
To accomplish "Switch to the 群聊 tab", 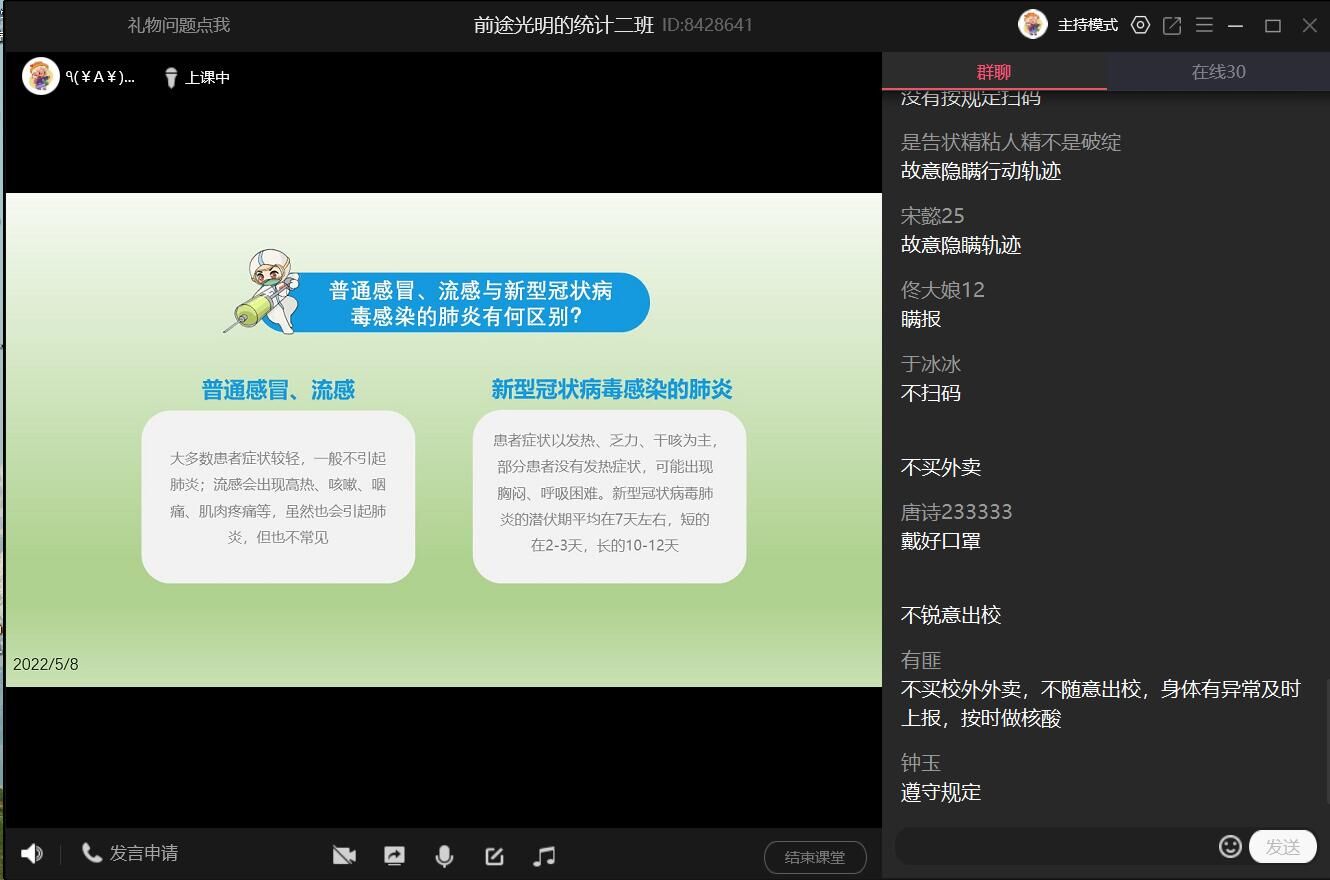I will 994,72.
